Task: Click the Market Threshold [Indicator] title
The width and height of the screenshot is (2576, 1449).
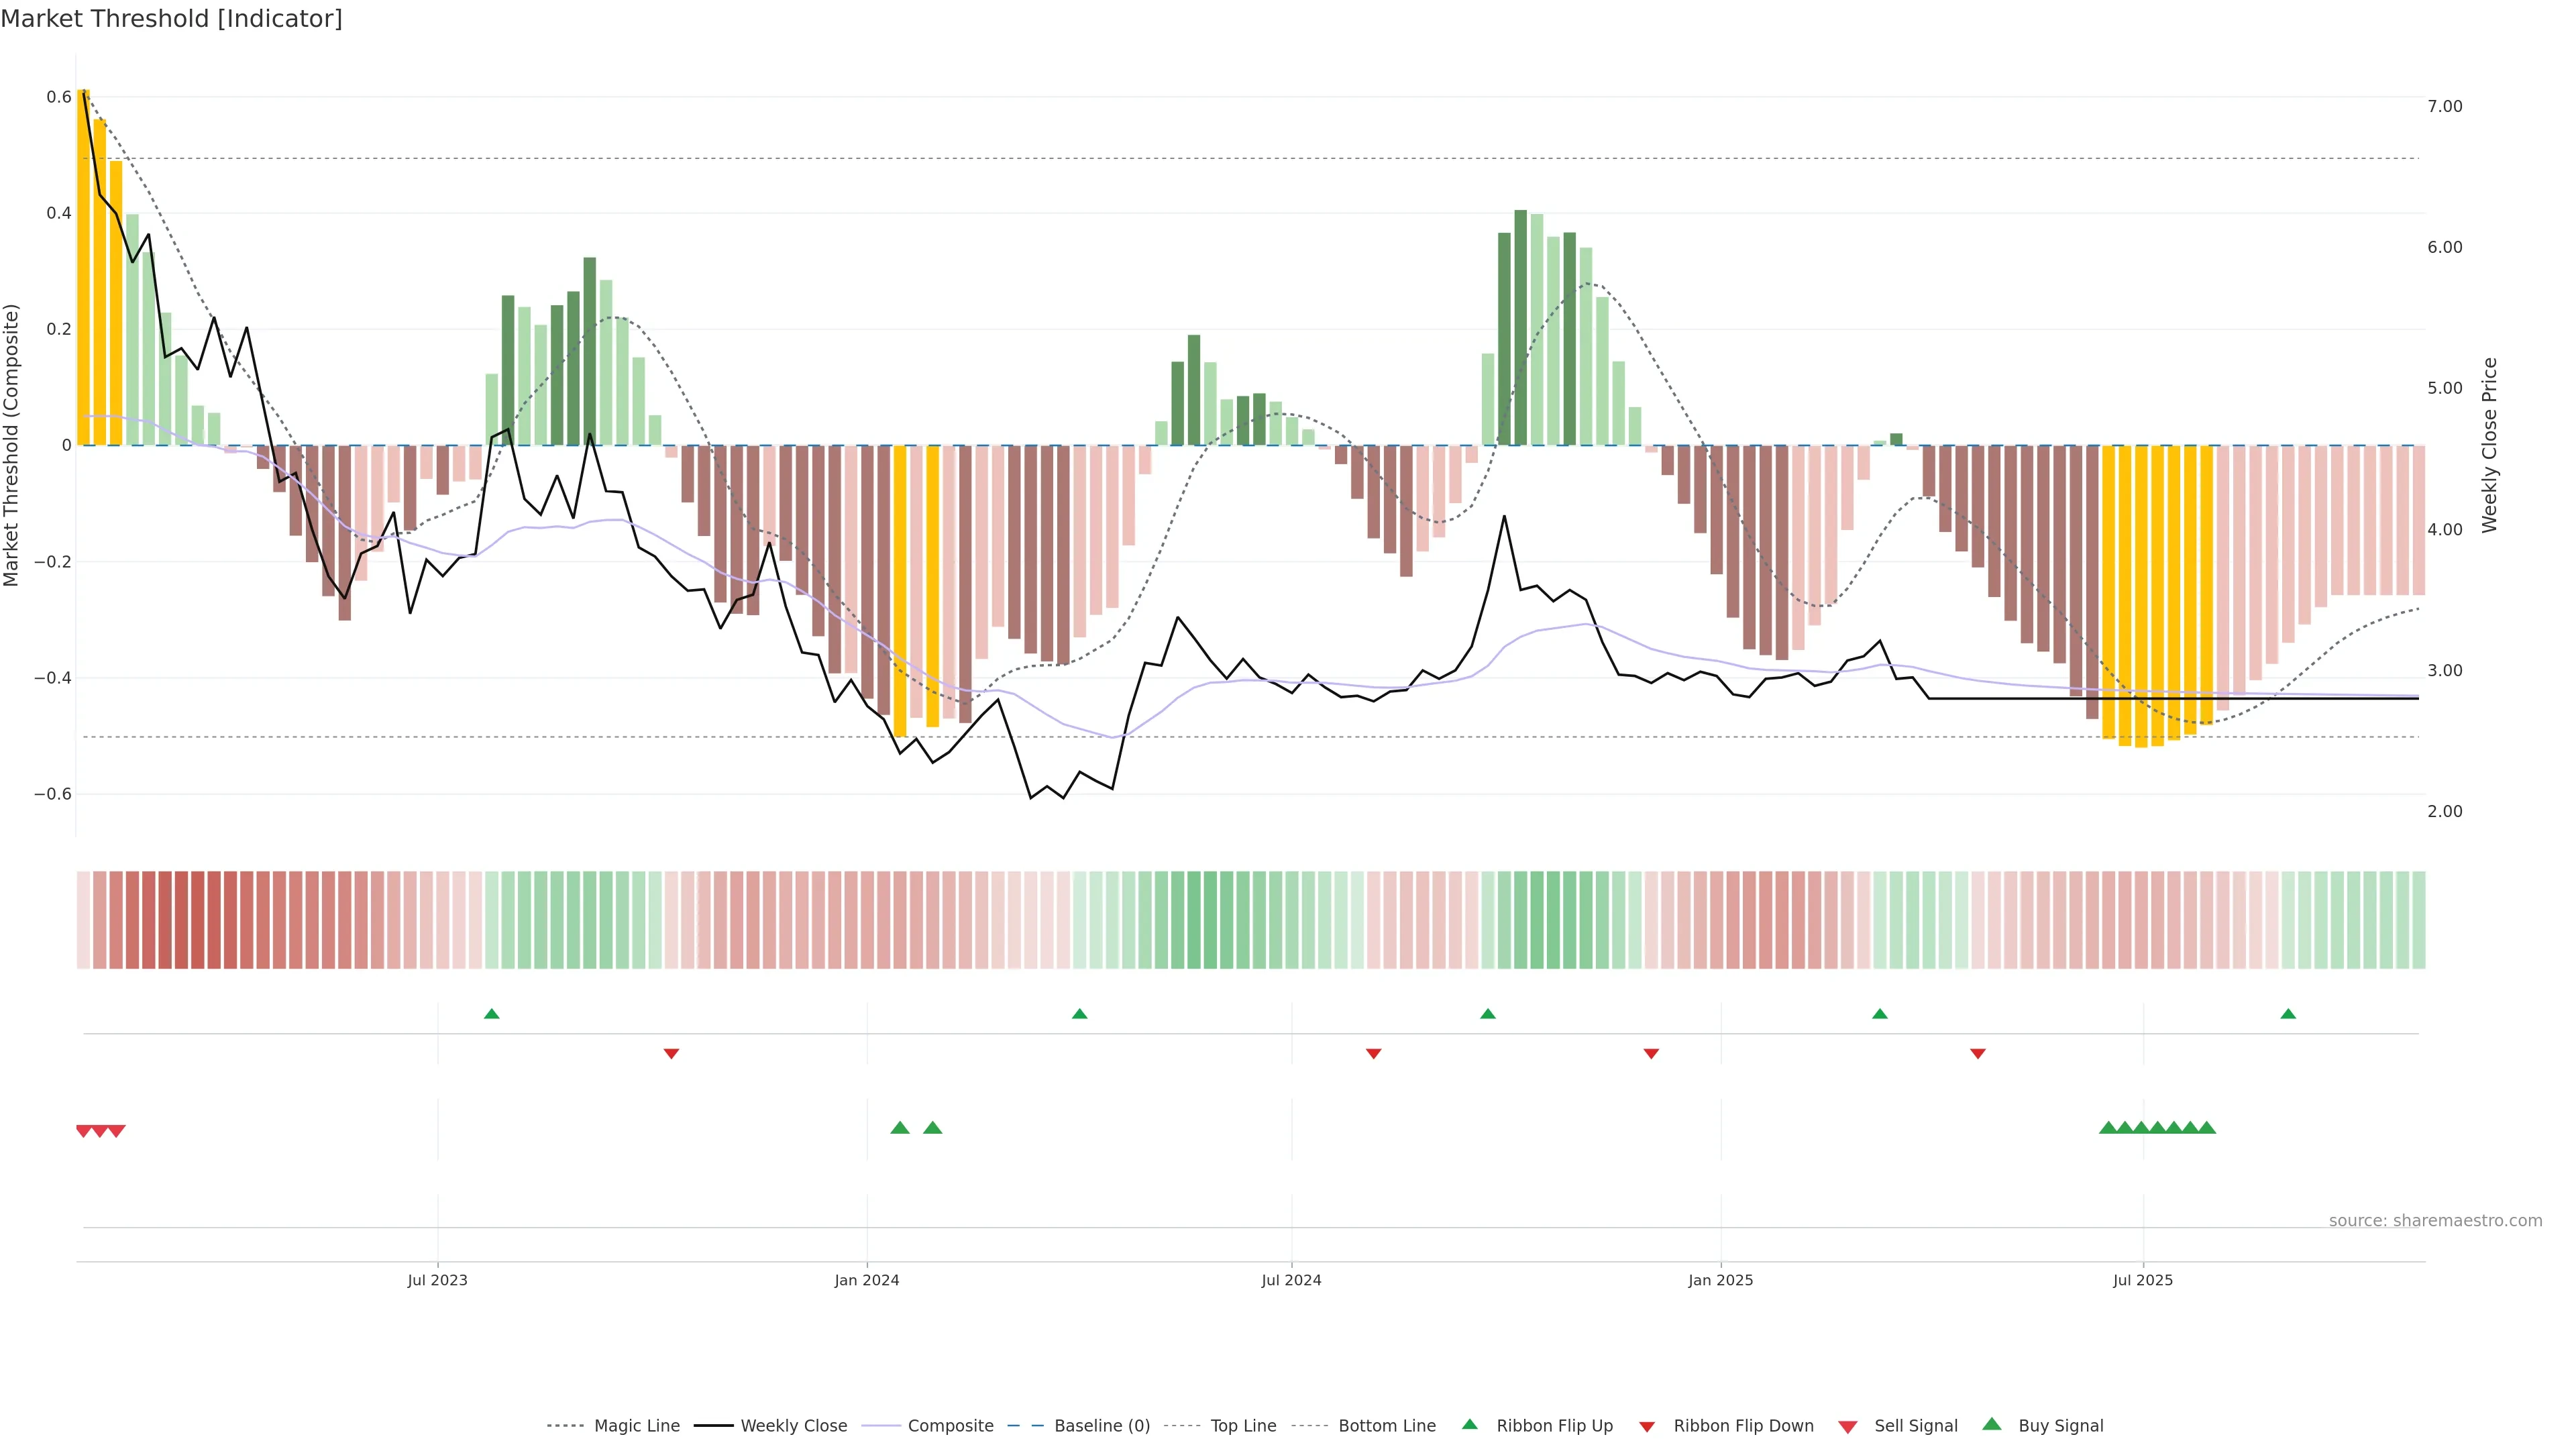Action: [x=171, y=19]
